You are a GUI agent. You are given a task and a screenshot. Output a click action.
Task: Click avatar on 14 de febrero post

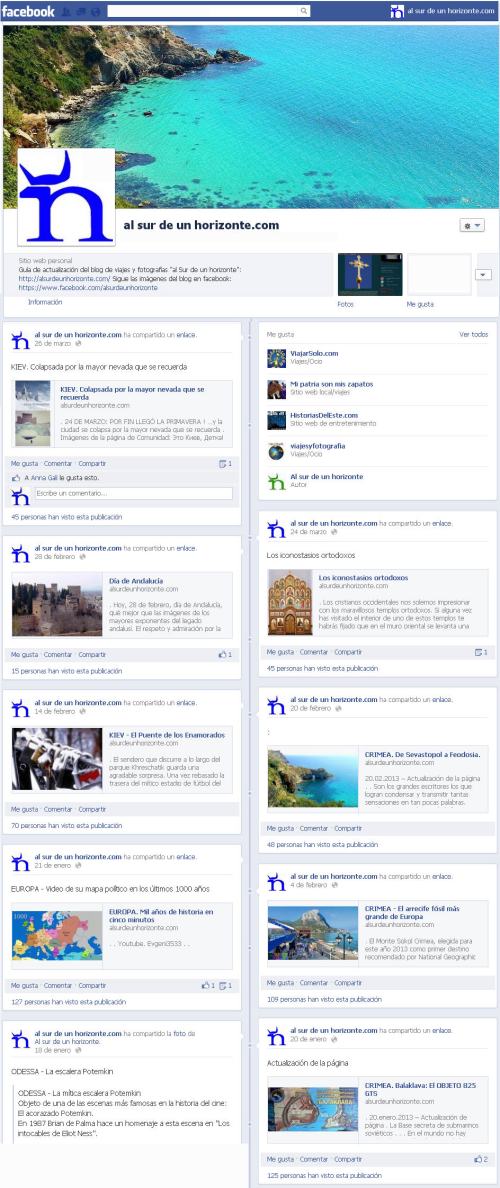[20, 708]
